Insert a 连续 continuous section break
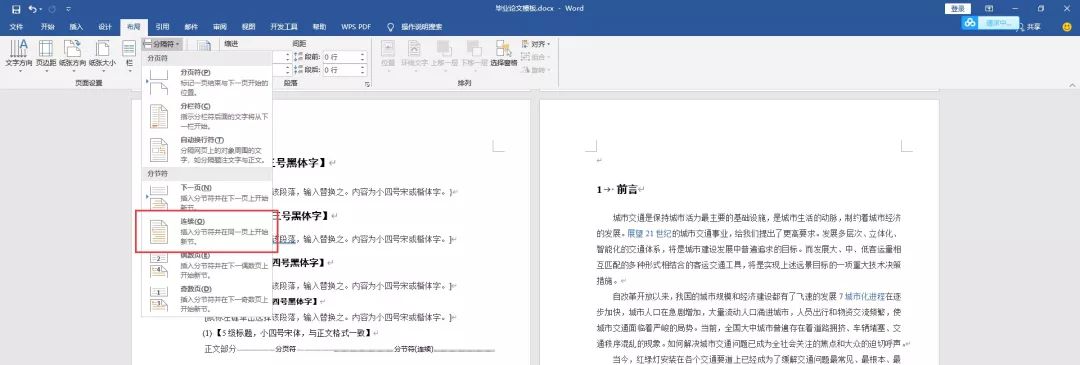The width and height of the screenshot is (1080, 365). coord(207,231)
